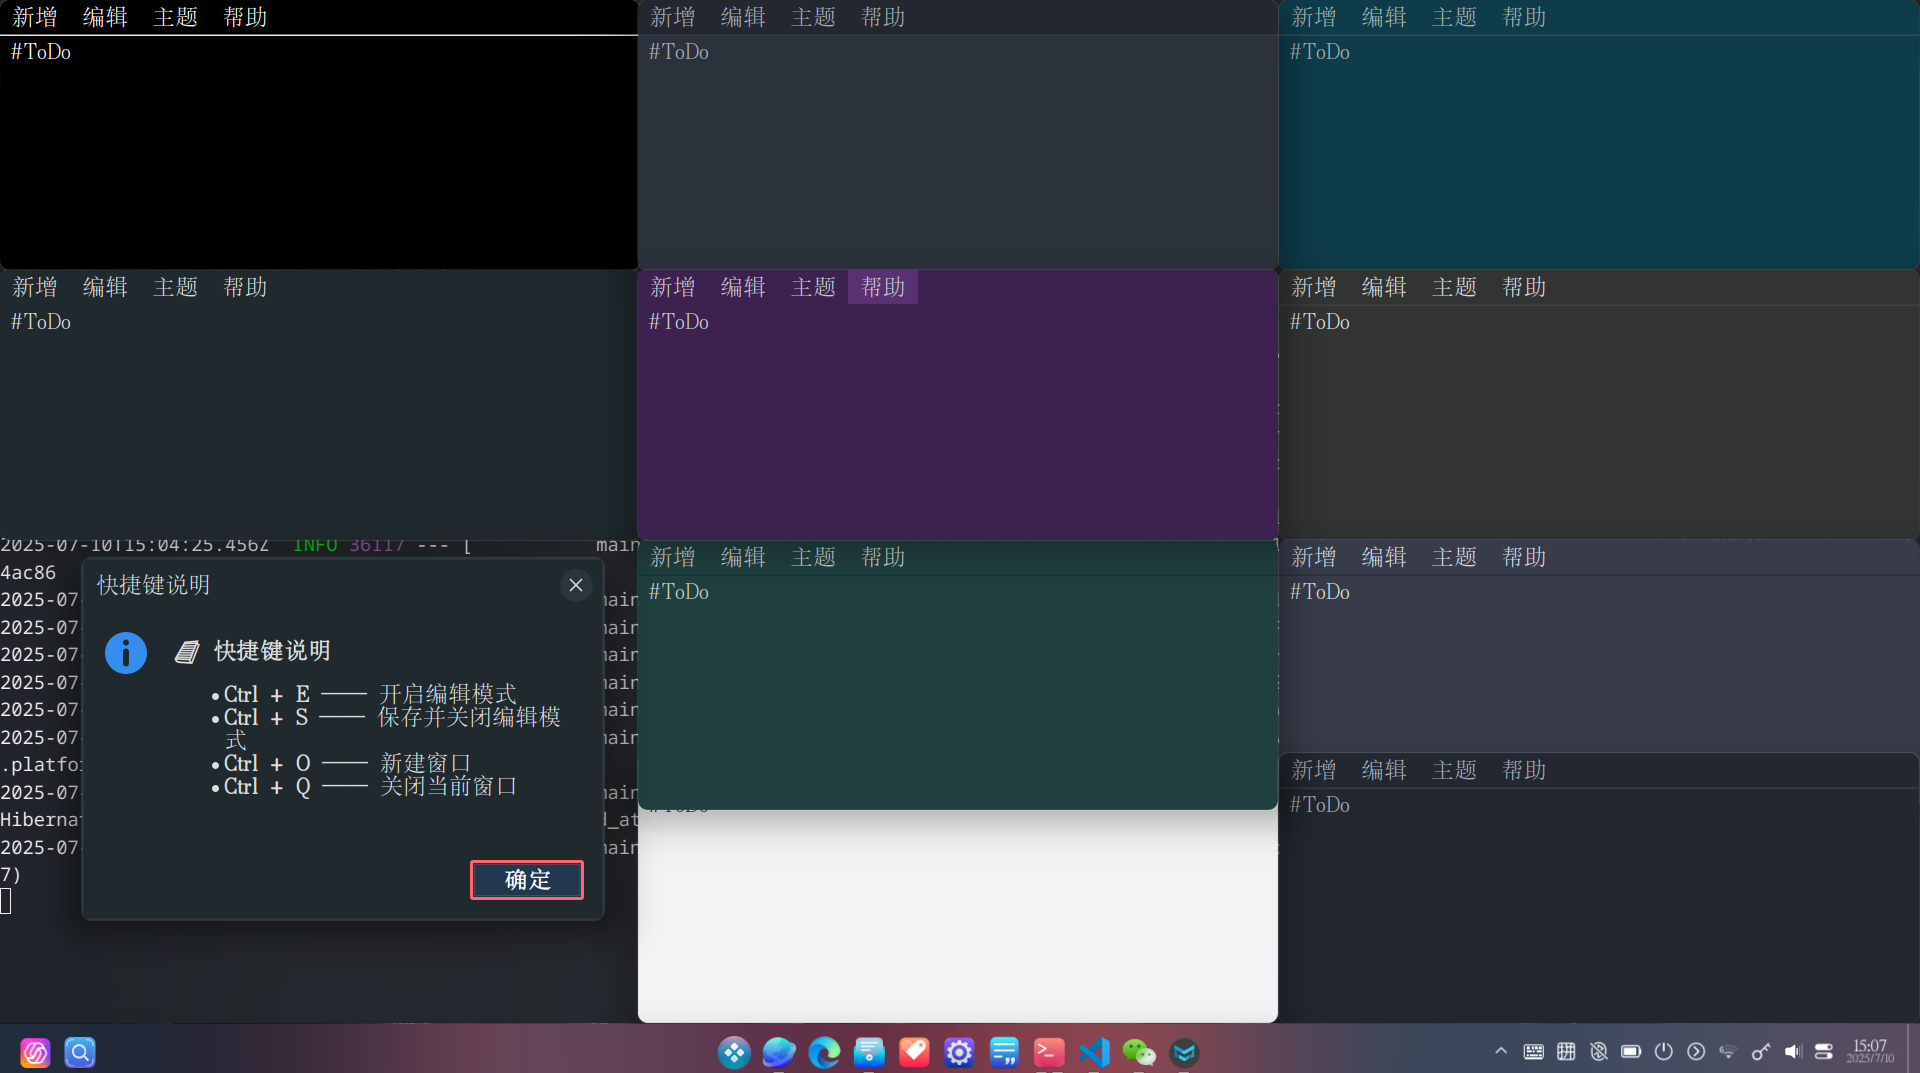Click 确定 button in shortcut dialog

527,879
